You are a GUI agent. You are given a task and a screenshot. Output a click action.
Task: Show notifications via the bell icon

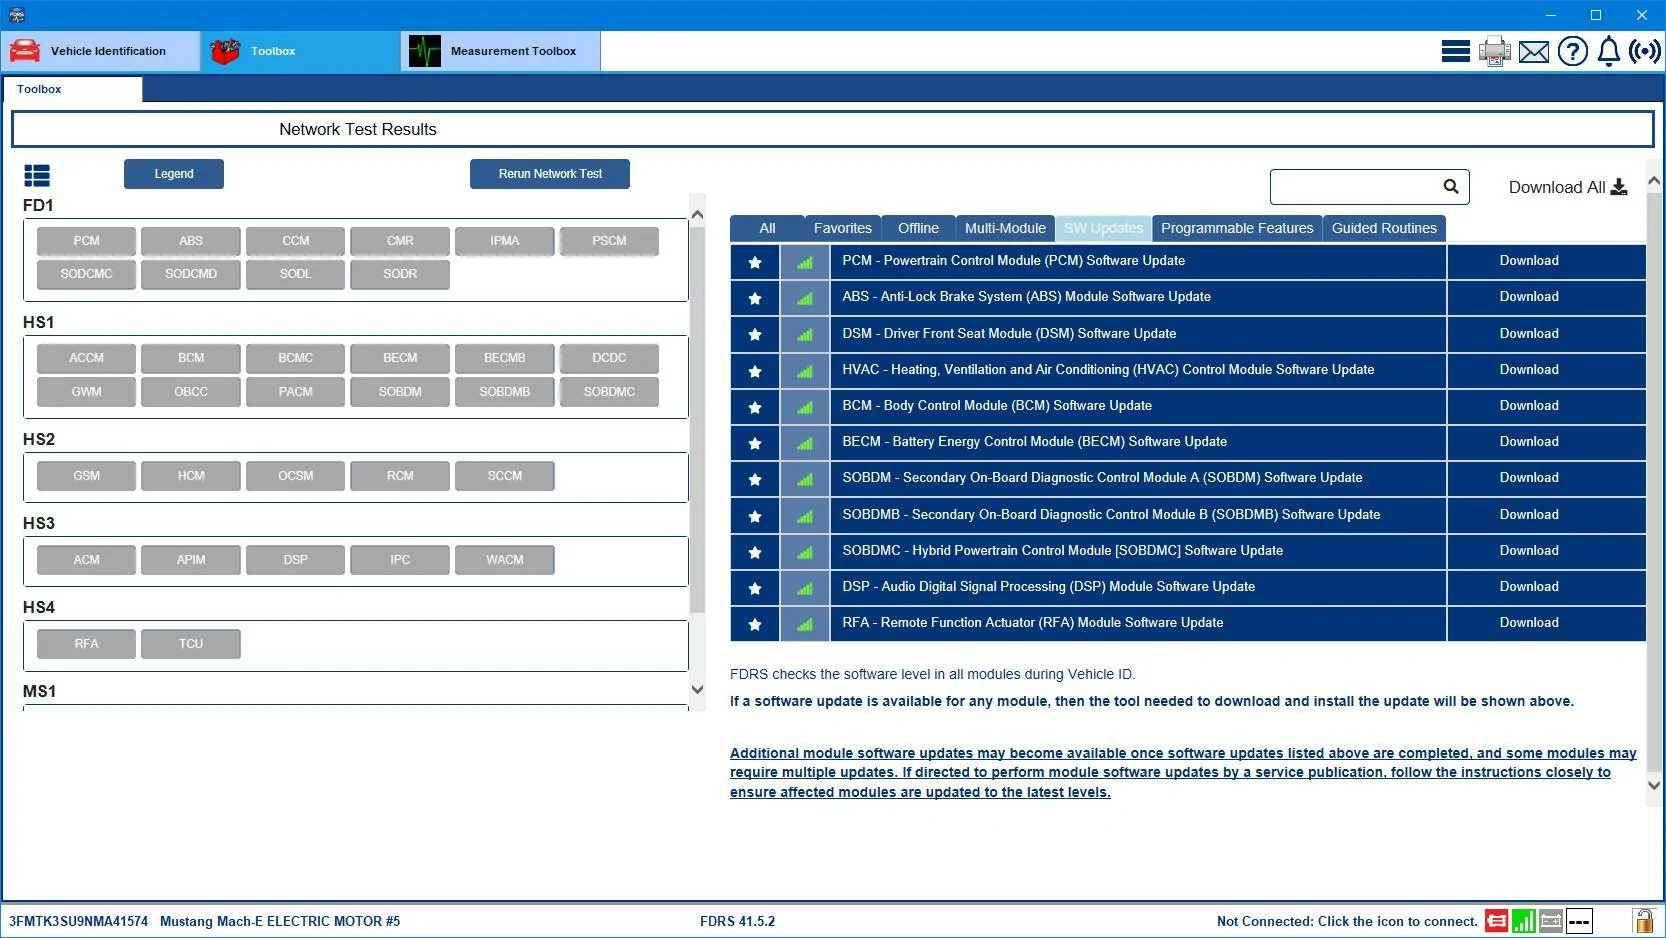click(1608, 51)
